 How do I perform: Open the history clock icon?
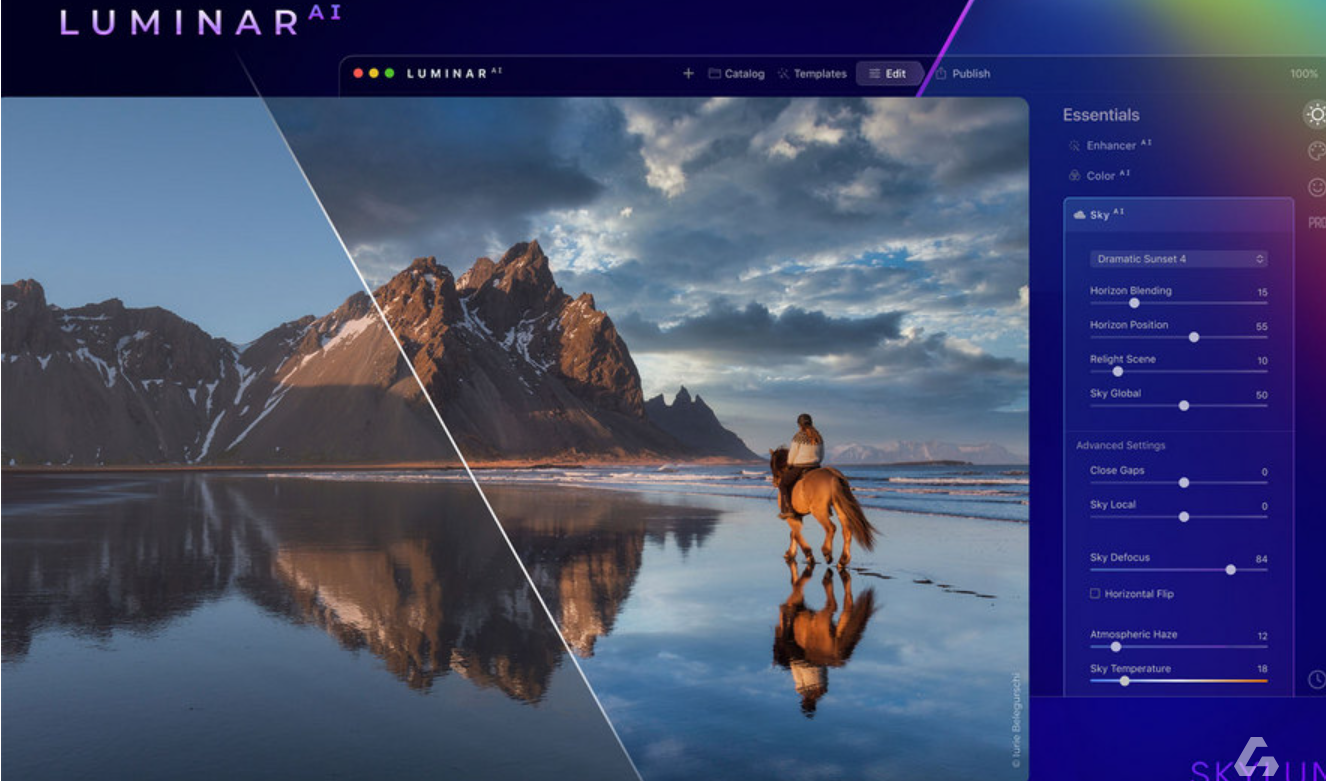(x=1316, y=680)
